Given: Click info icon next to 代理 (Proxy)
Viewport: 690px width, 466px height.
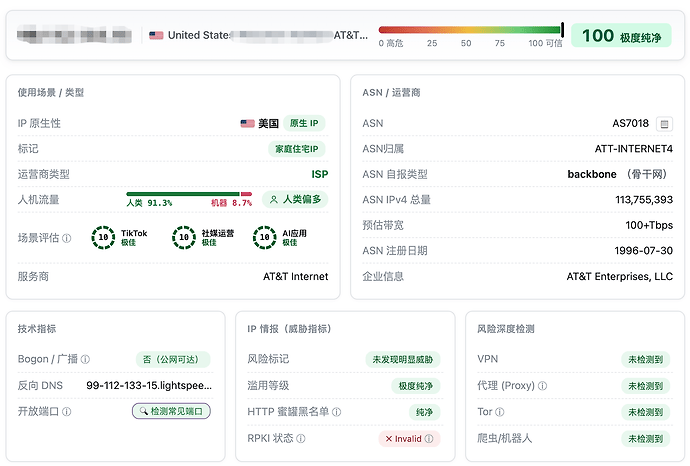Looking at the screenshot, I should [543, 386].
